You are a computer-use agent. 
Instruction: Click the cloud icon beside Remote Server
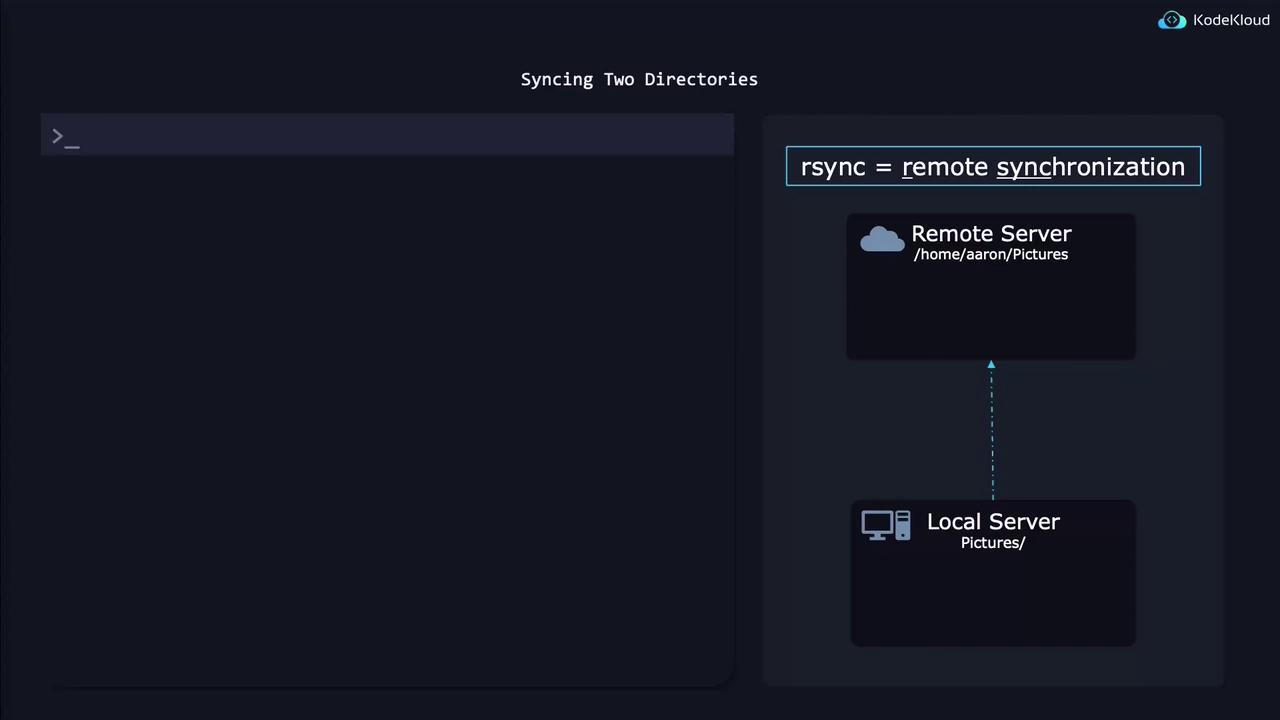pos(882,240)
